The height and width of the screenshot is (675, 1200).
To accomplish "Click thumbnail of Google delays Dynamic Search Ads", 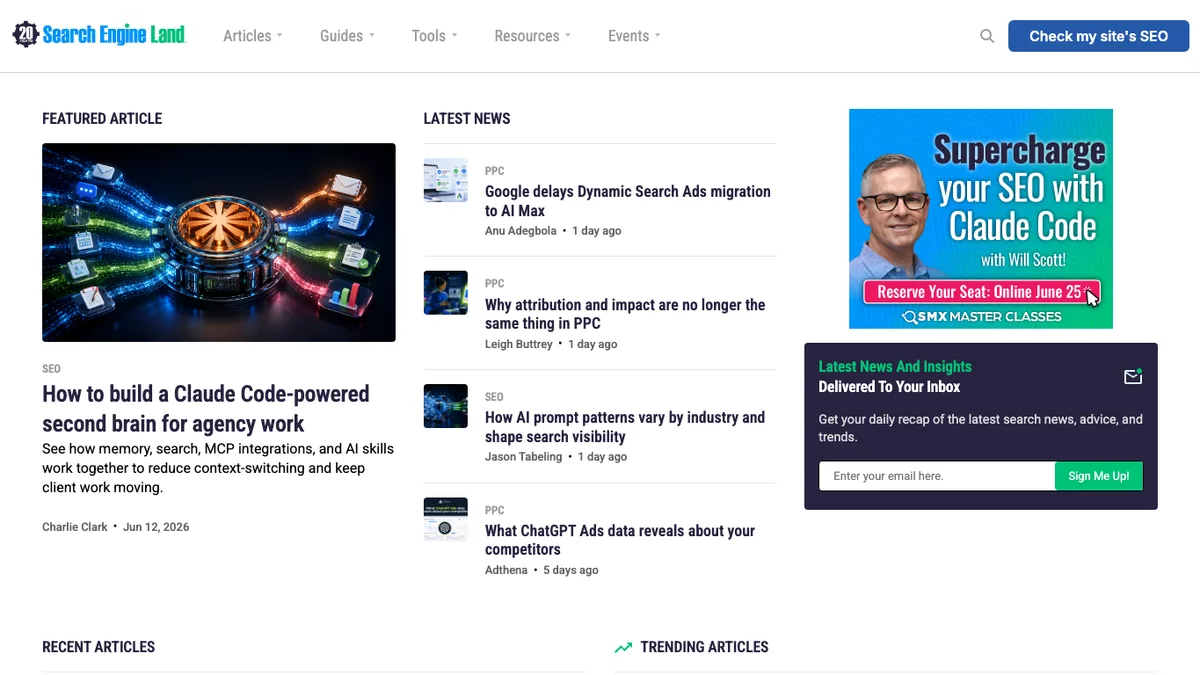I will pyautogui.click(x=445, y=180).
